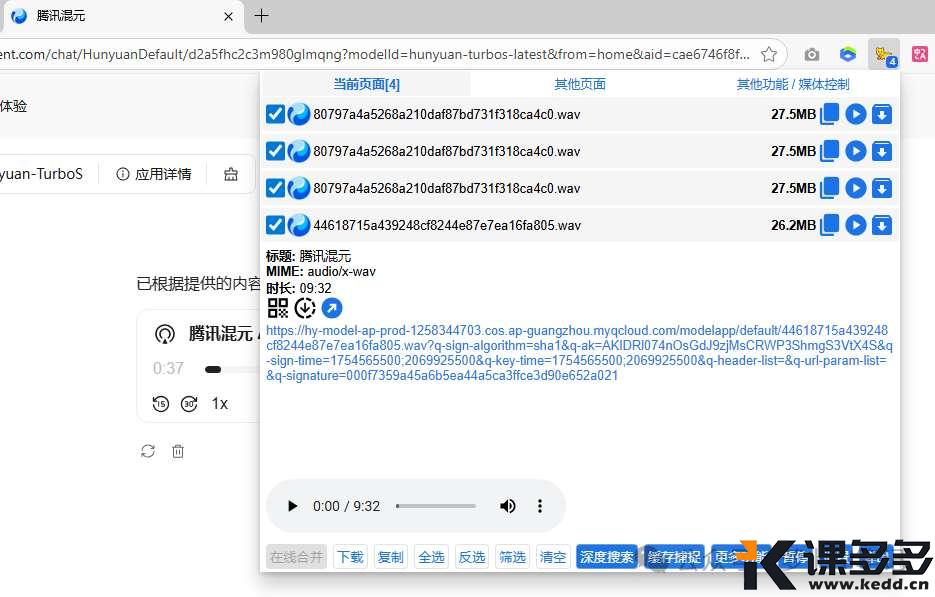This screenshot has height=597, width=935.
Task: Download the 26.2MB wav file
Action: [882, 225]
